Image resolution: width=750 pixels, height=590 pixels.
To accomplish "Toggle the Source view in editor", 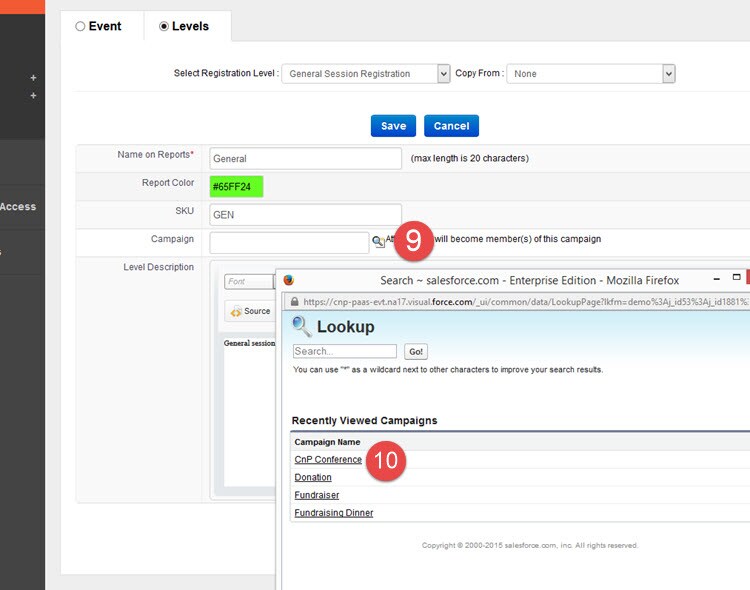I will (250, 311).
